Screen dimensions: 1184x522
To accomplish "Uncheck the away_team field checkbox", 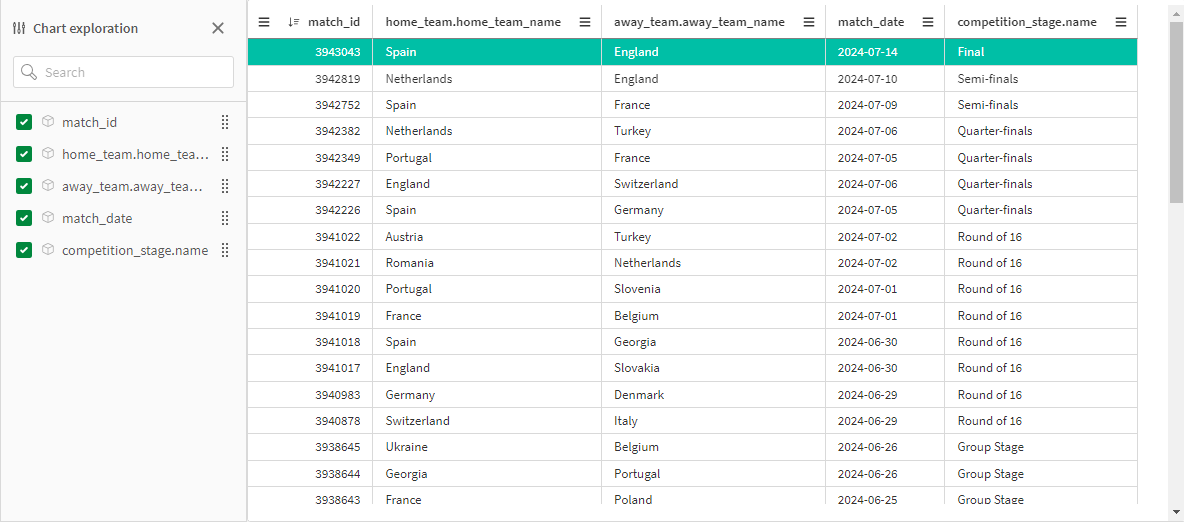I will pos(24,186).
